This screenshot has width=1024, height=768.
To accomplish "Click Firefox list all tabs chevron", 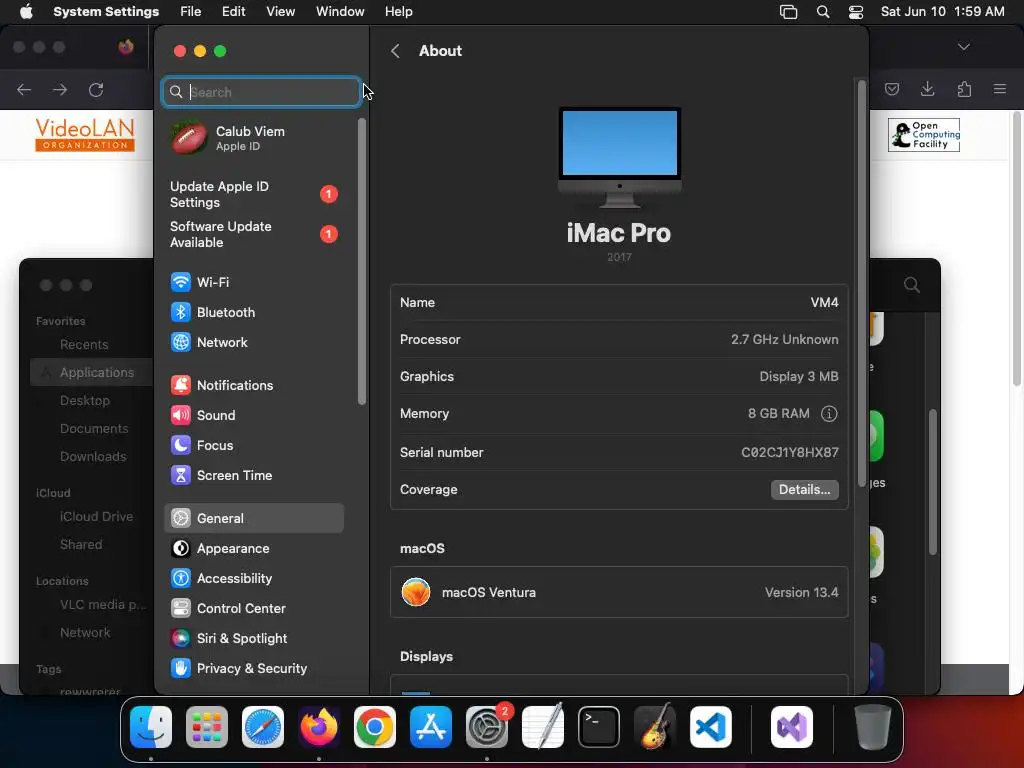I will [x=963, y=47].
